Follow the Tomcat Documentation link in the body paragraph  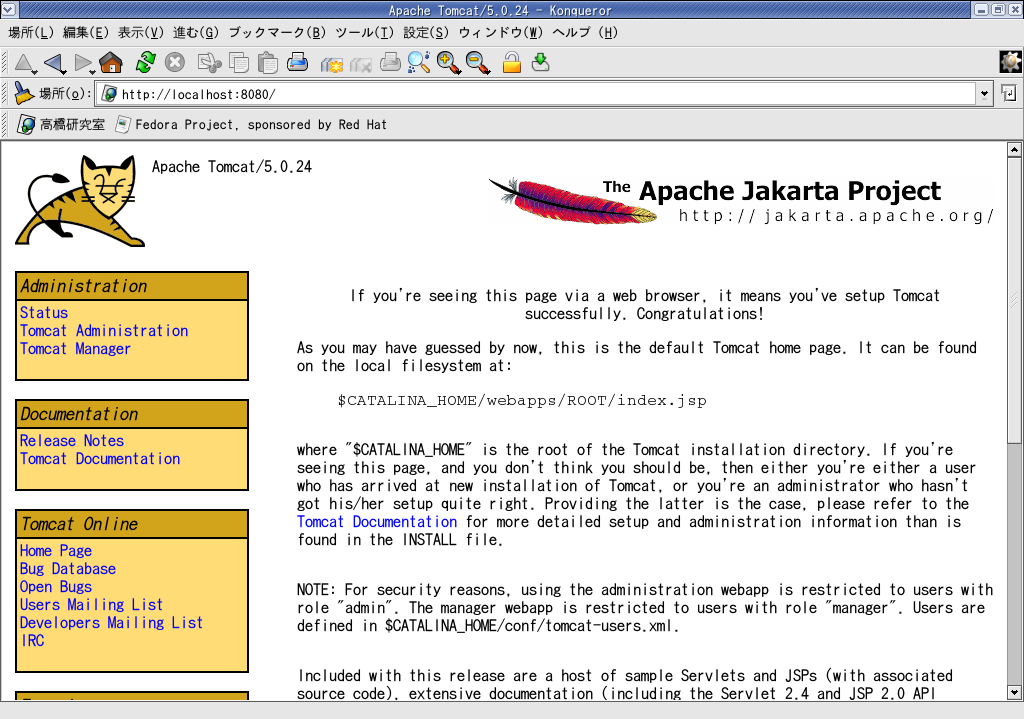coord(377,522)
